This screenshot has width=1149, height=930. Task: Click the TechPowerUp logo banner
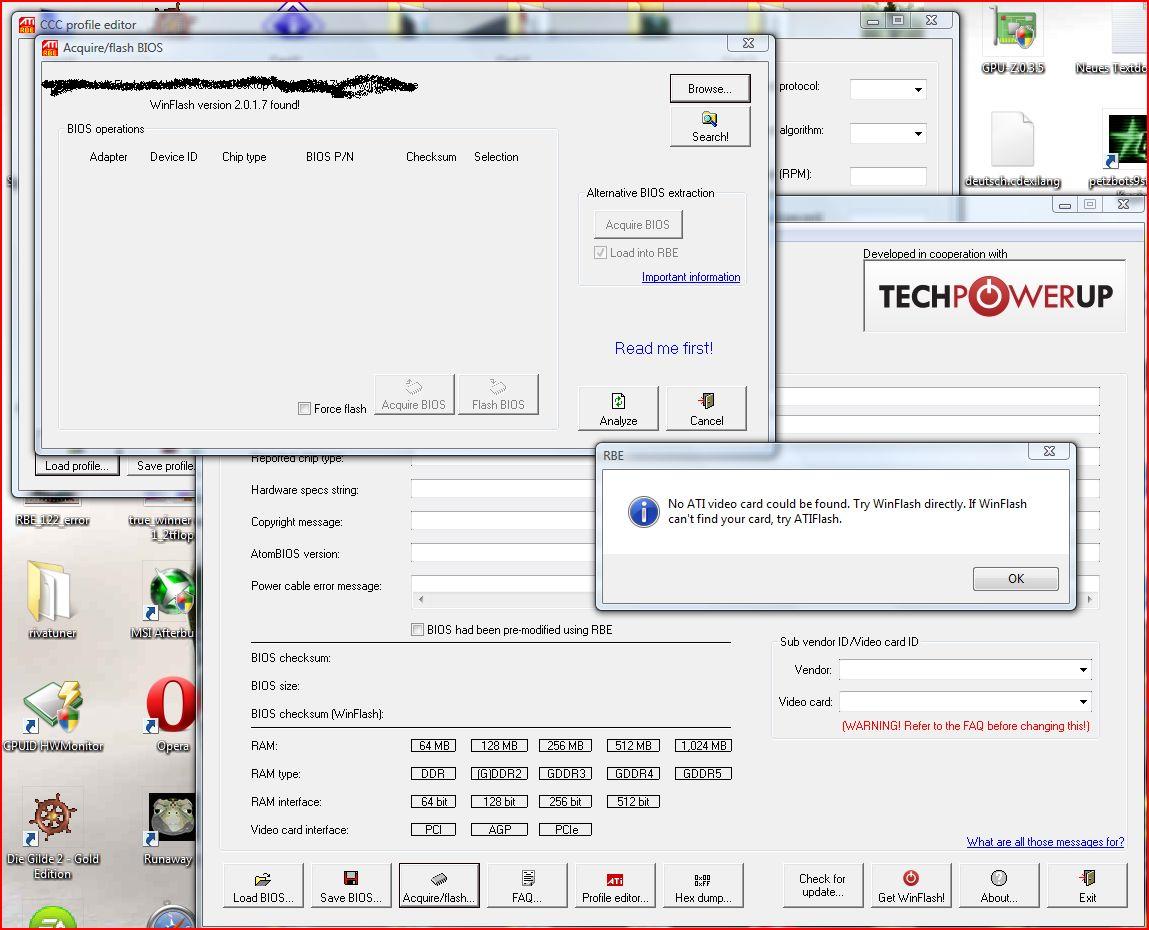[x=994, y=296]
